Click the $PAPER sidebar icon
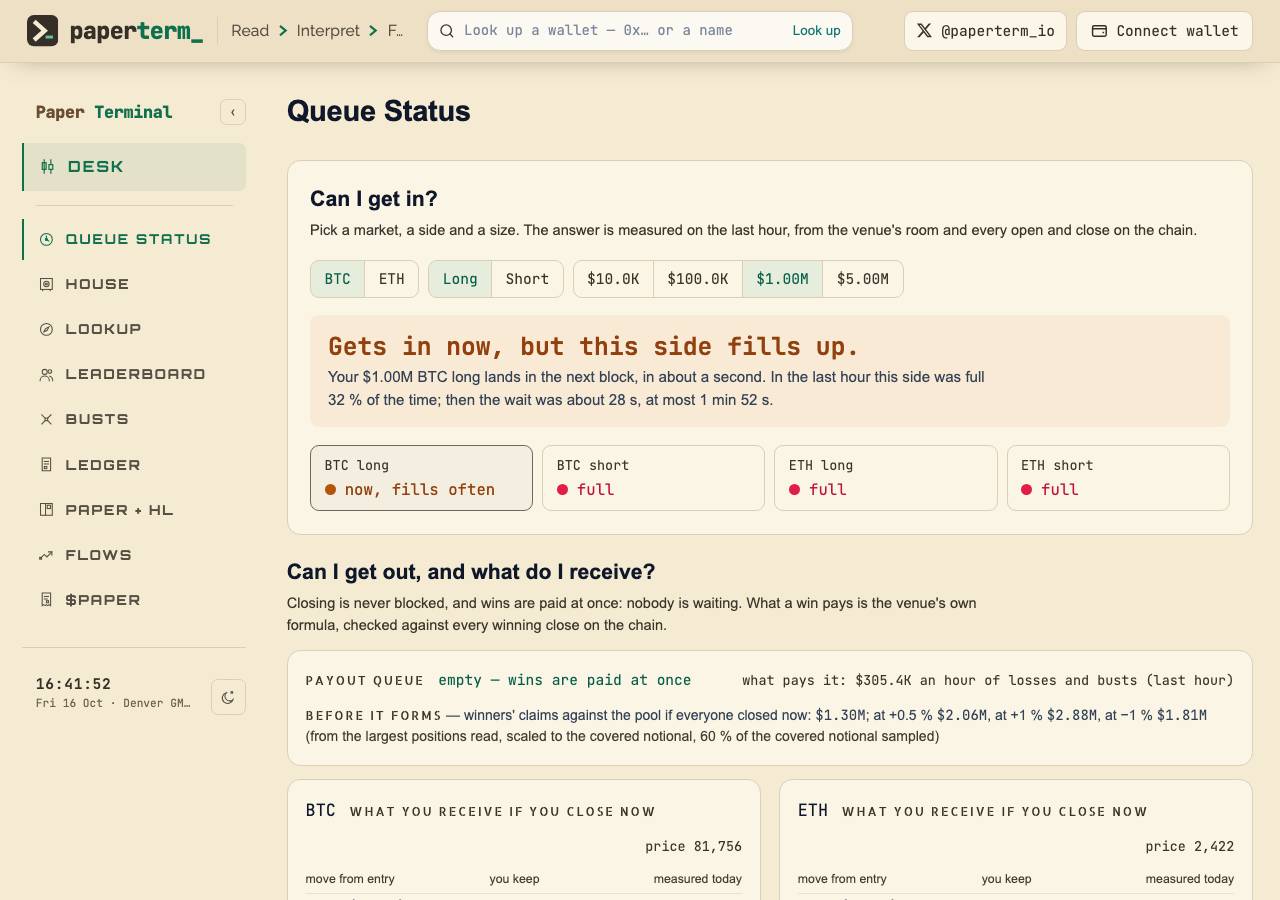This screenshot has width=1280, height=900. [46, 600]
